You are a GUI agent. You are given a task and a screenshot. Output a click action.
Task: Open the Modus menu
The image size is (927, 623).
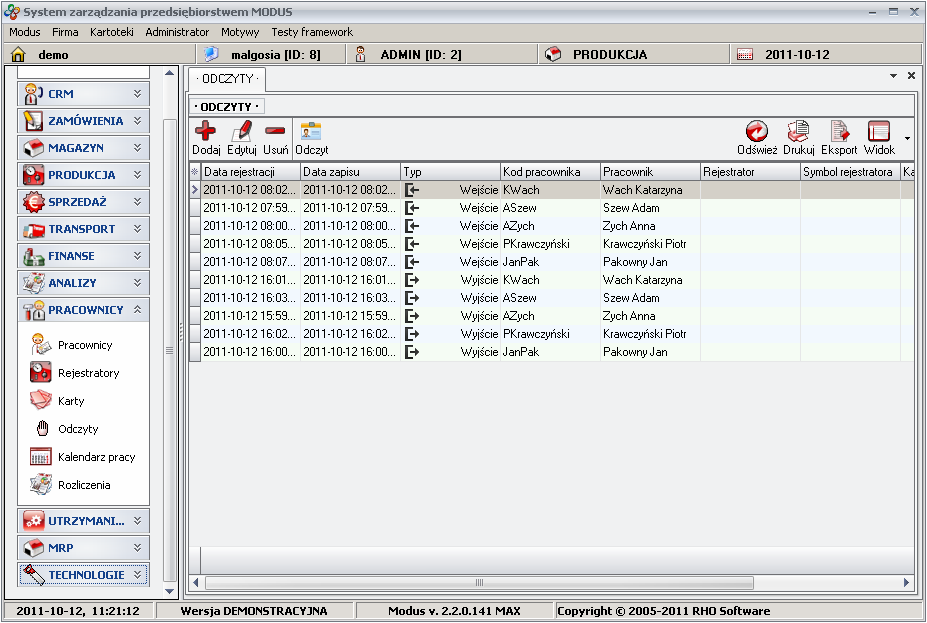[x=25, y=32]
